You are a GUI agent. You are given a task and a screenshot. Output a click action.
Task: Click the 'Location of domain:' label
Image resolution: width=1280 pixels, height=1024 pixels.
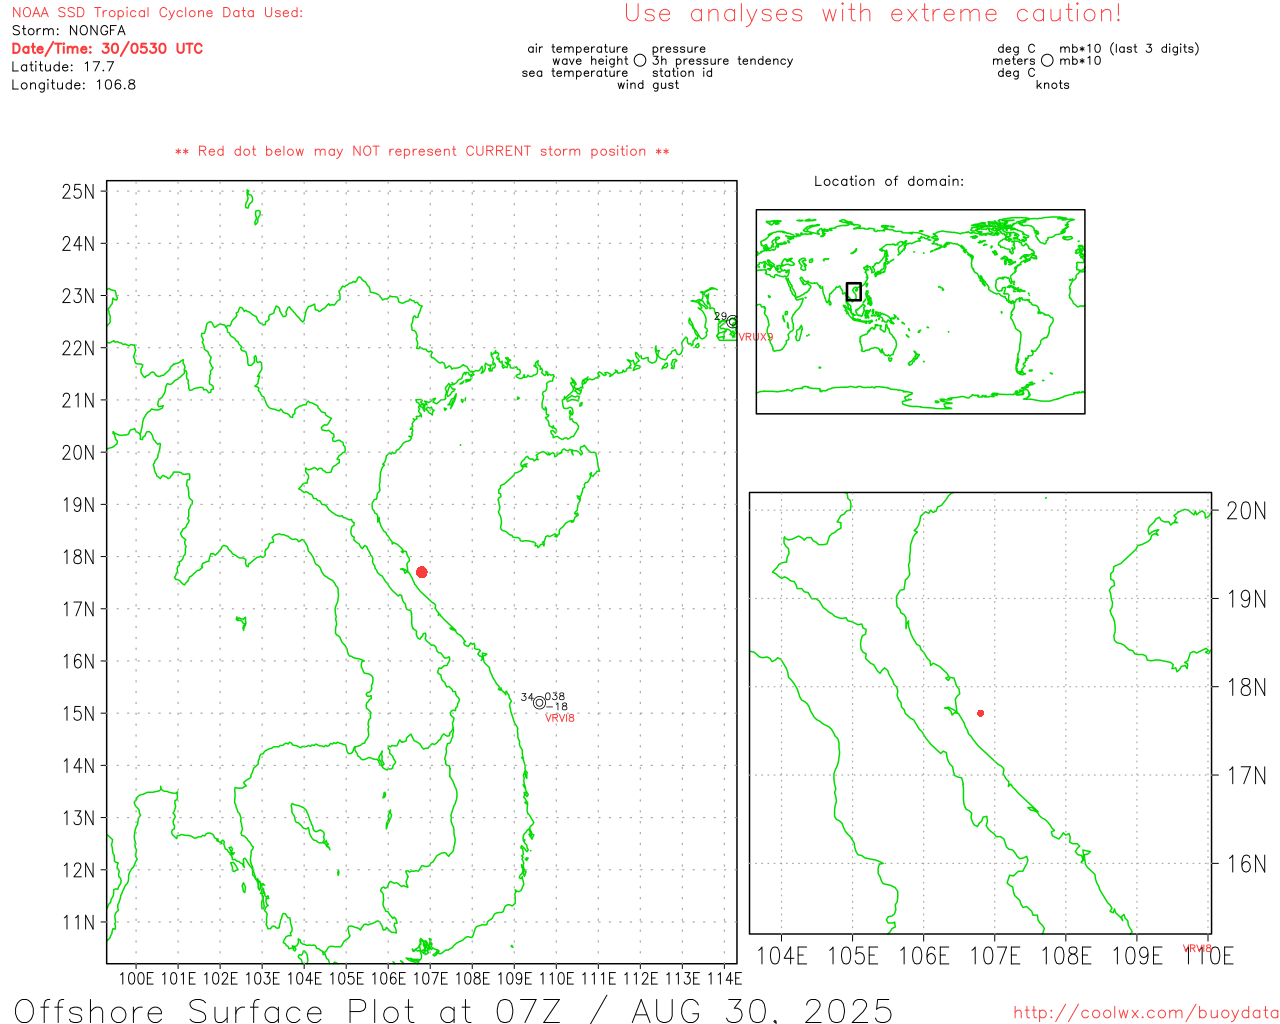[889, 181]
